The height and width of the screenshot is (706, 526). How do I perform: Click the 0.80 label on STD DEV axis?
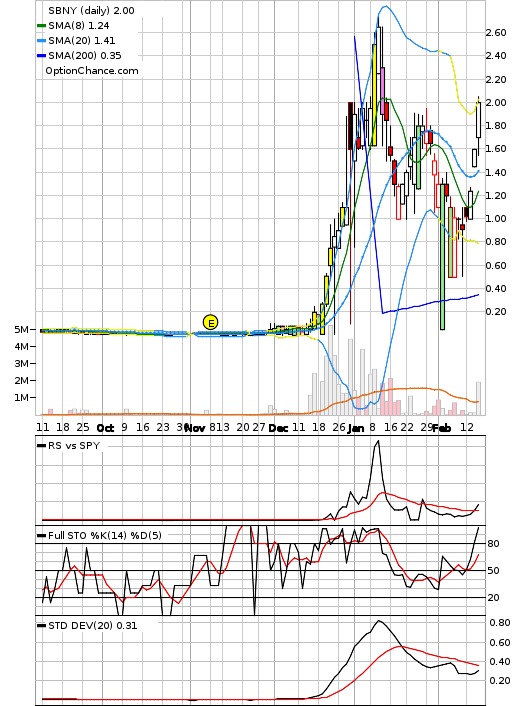tap(500, 623)
